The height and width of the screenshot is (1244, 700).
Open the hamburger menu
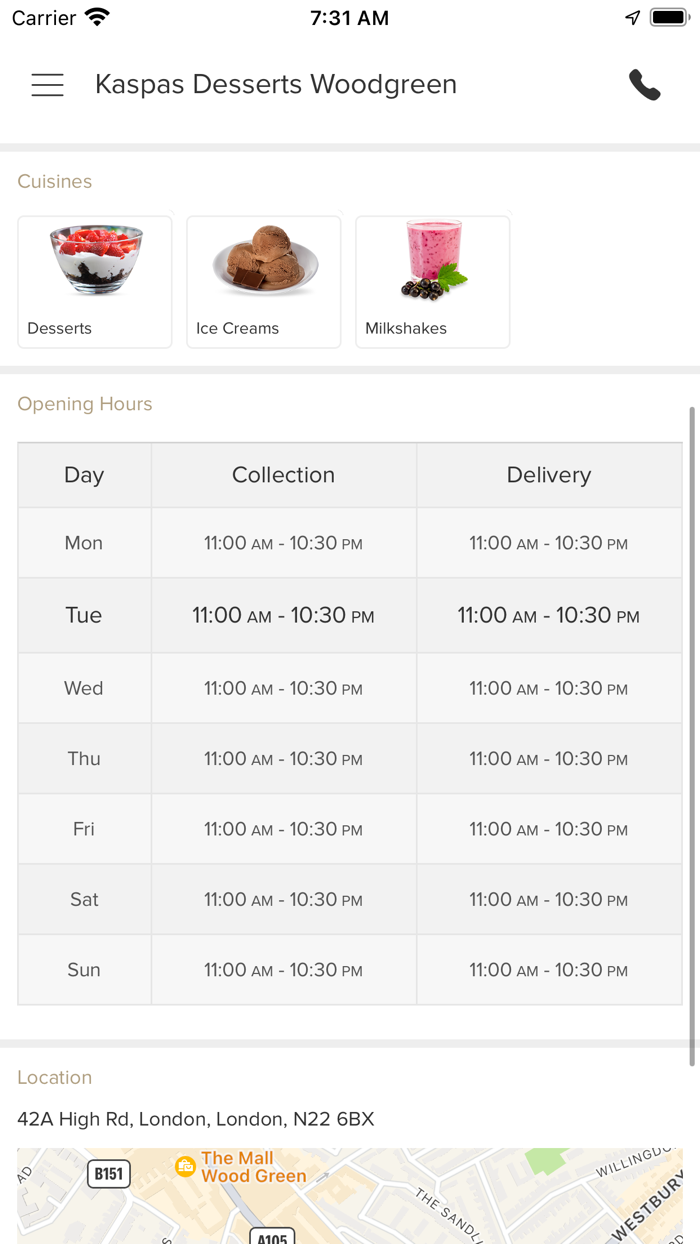pos(47,85)
